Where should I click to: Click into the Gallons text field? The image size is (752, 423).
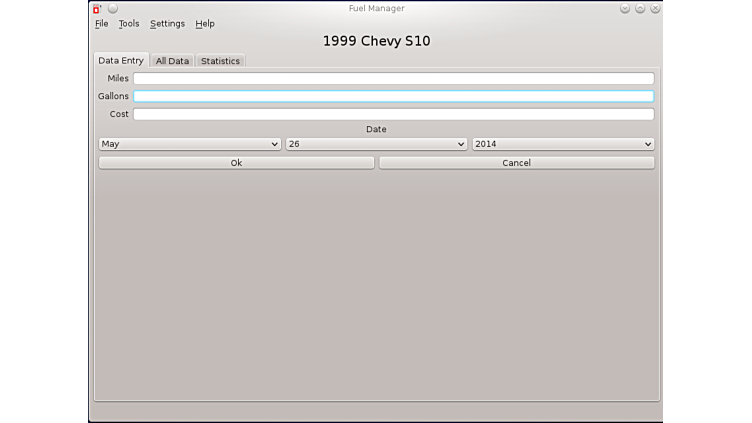click(x=393, y=96)
